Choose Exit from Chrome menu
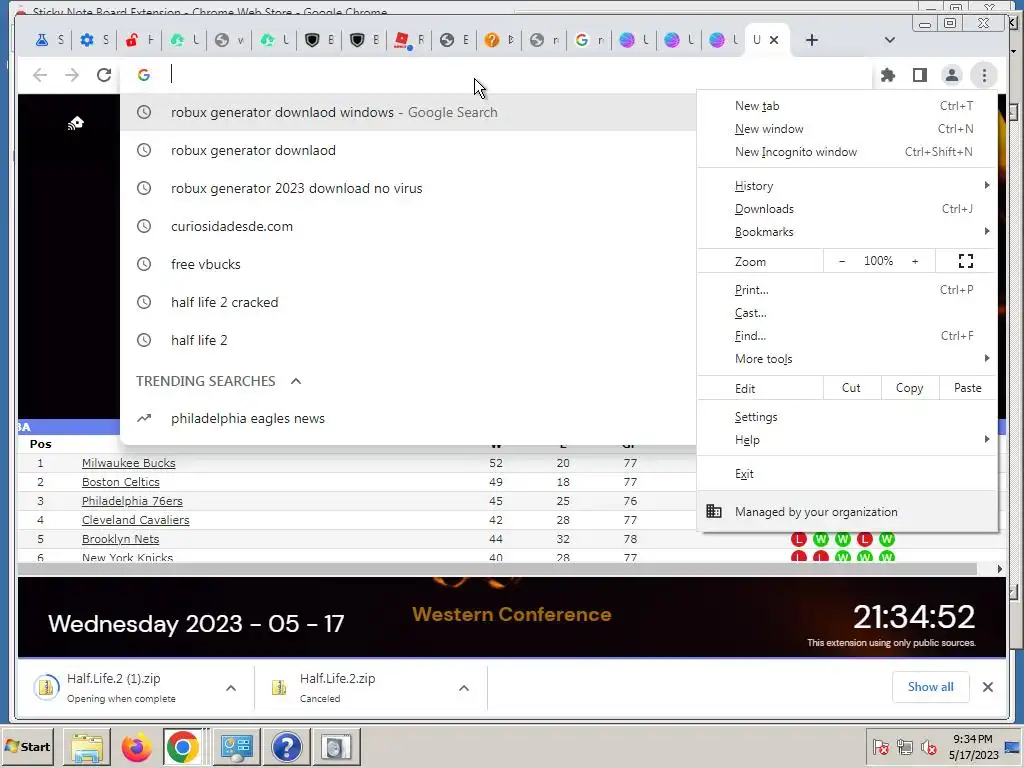Screen dimensions: 1024x768 coord(847,474)
